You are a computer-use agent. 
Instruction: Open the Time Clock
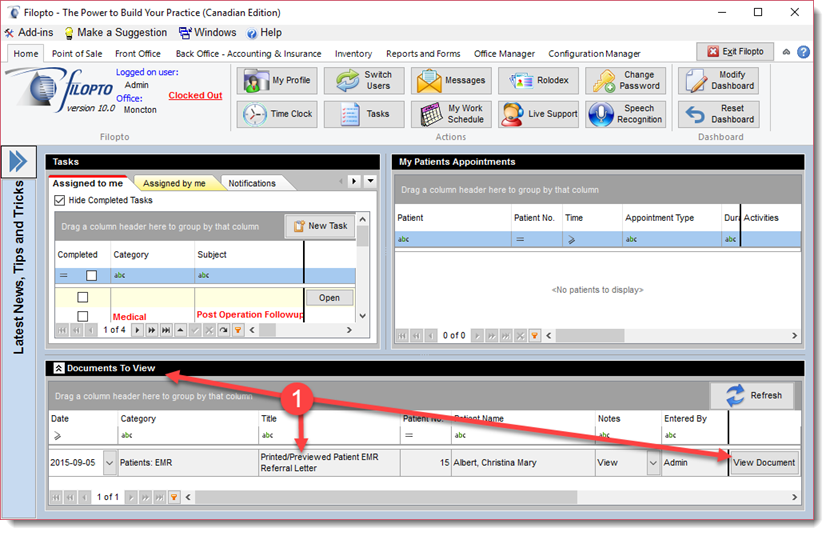click(277, 114)
